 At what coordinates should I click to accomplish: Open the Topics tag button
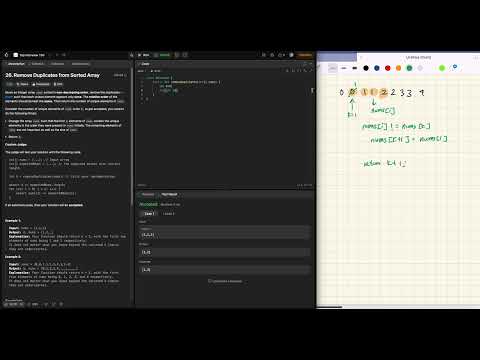coord(23,84)
